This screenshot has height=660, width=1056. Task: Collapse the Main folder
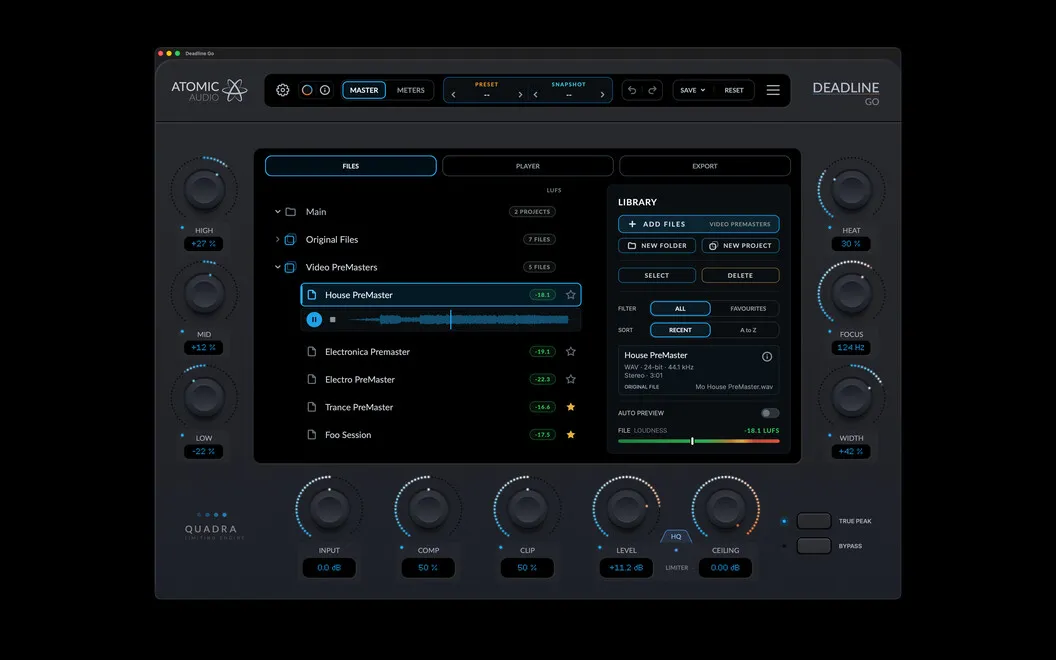[277, 211]
